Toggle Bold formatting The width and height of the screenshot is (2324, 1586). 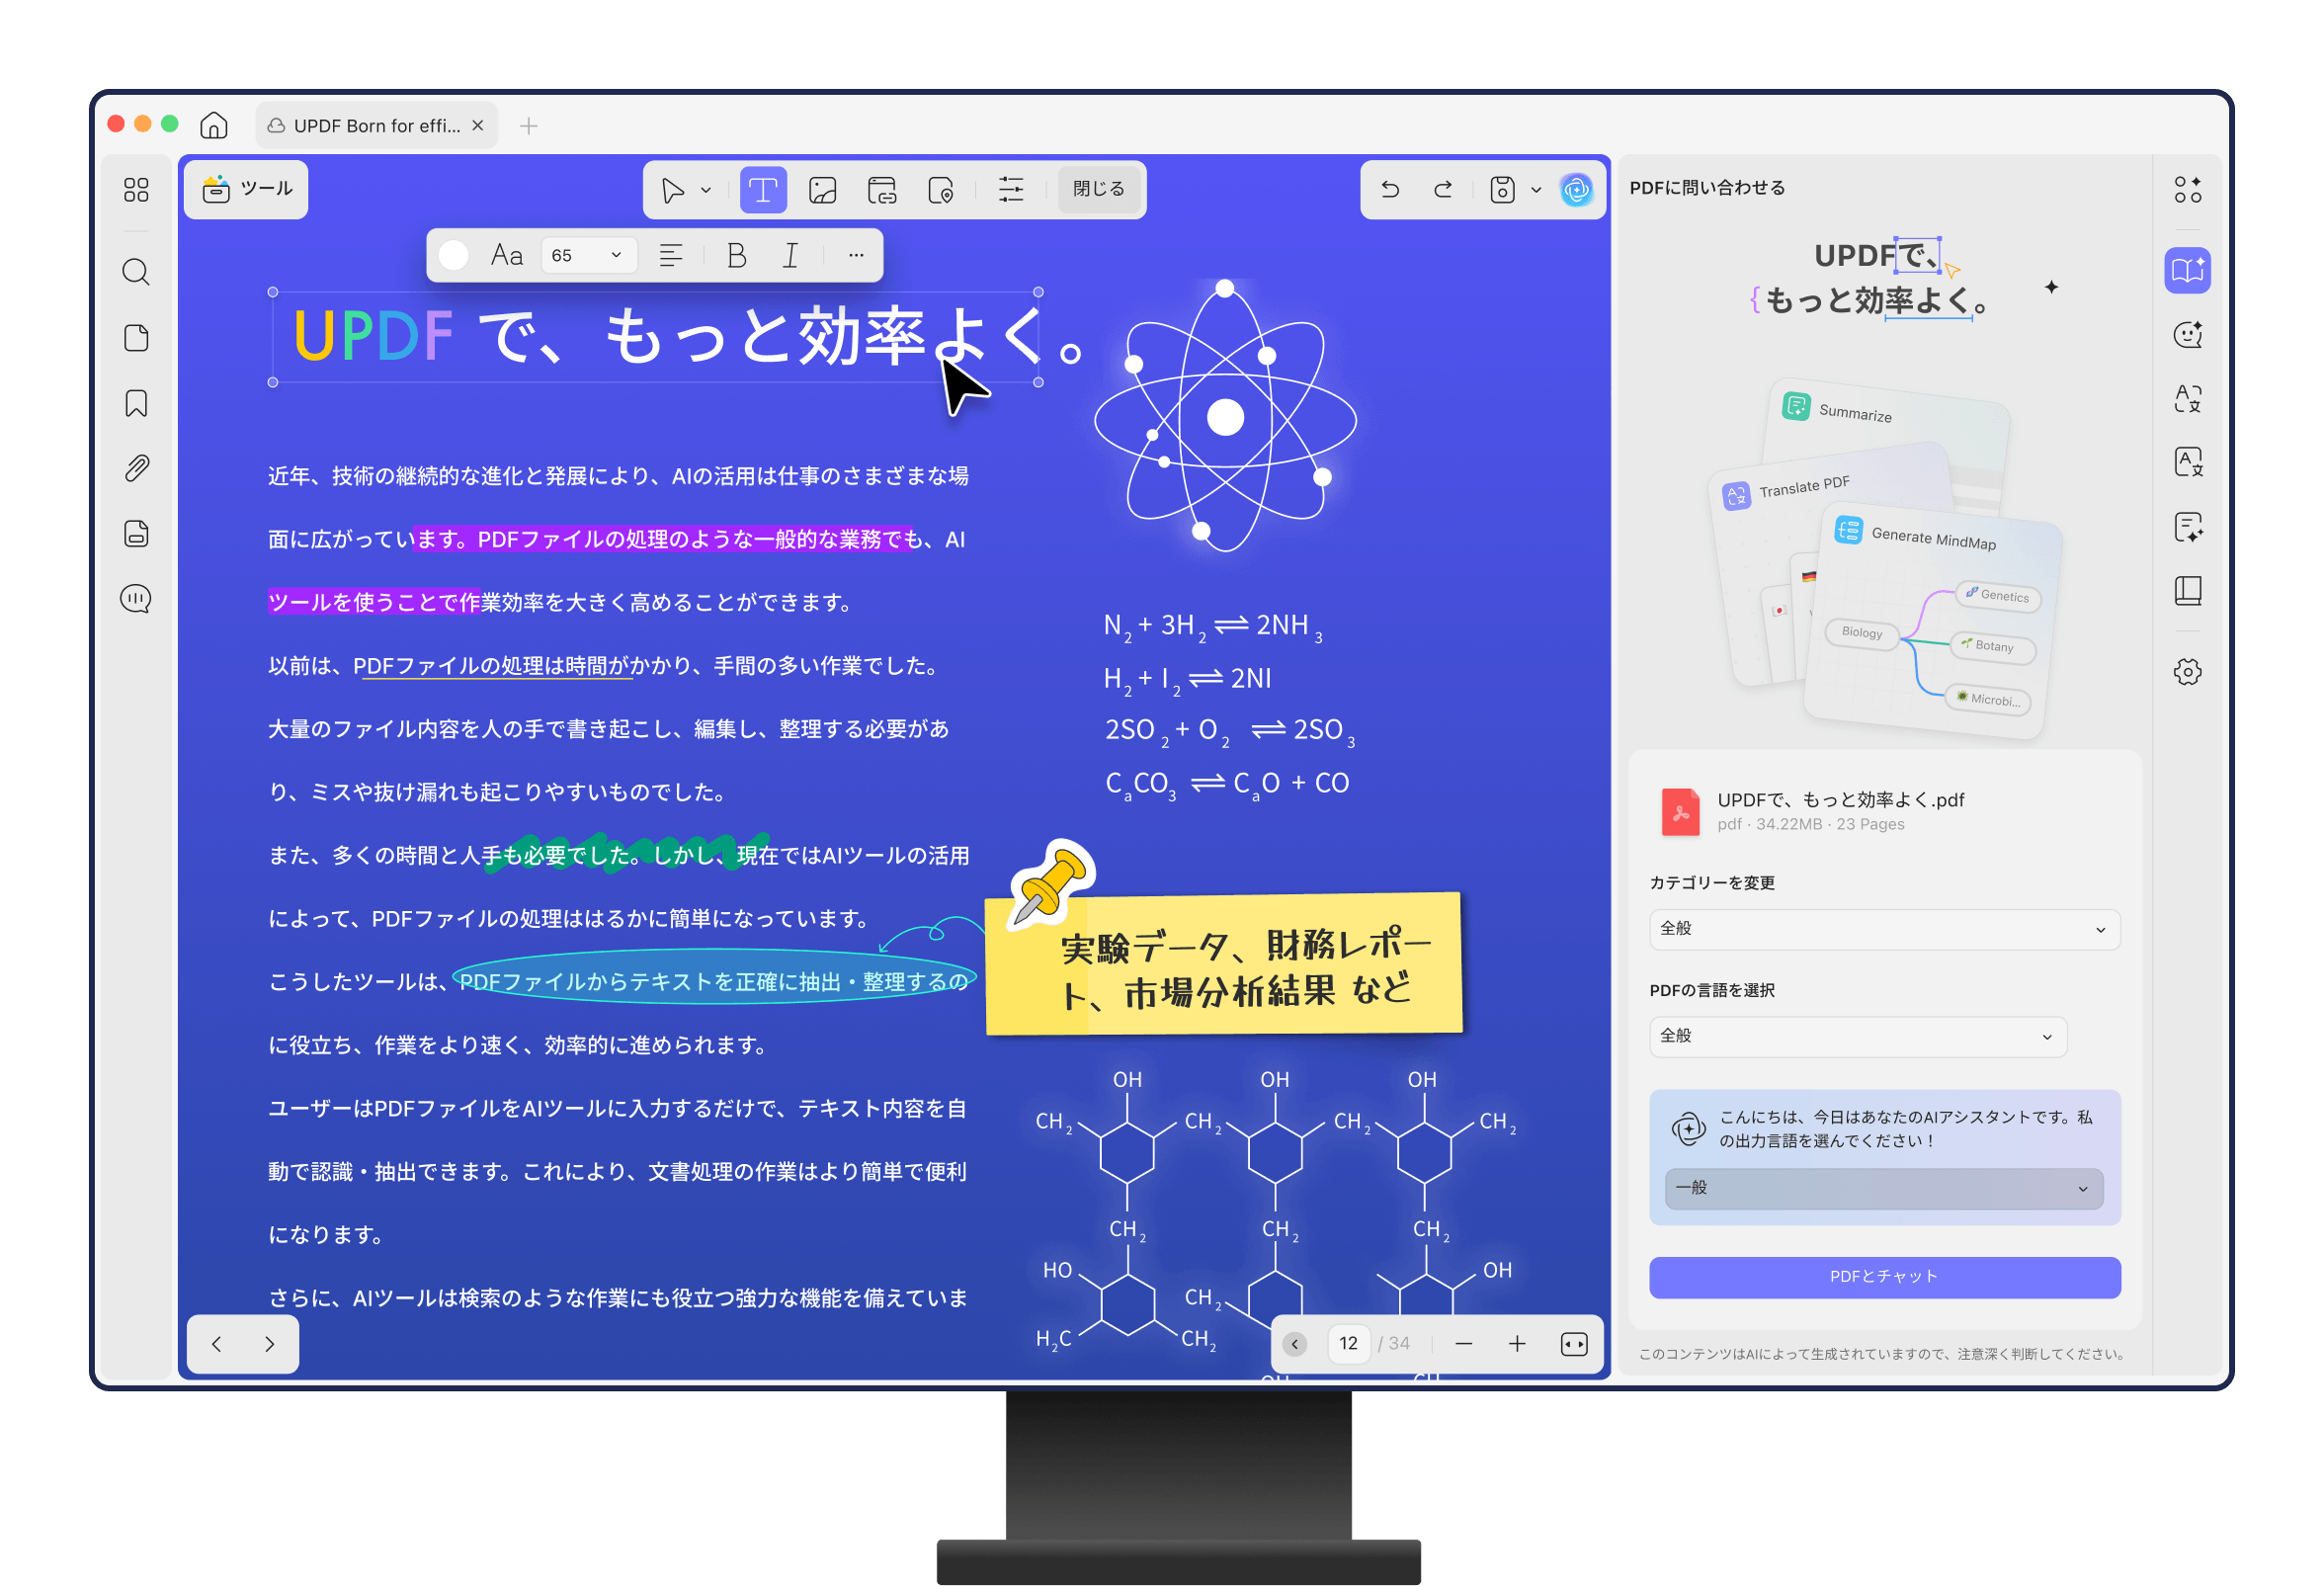click(737, 256)
